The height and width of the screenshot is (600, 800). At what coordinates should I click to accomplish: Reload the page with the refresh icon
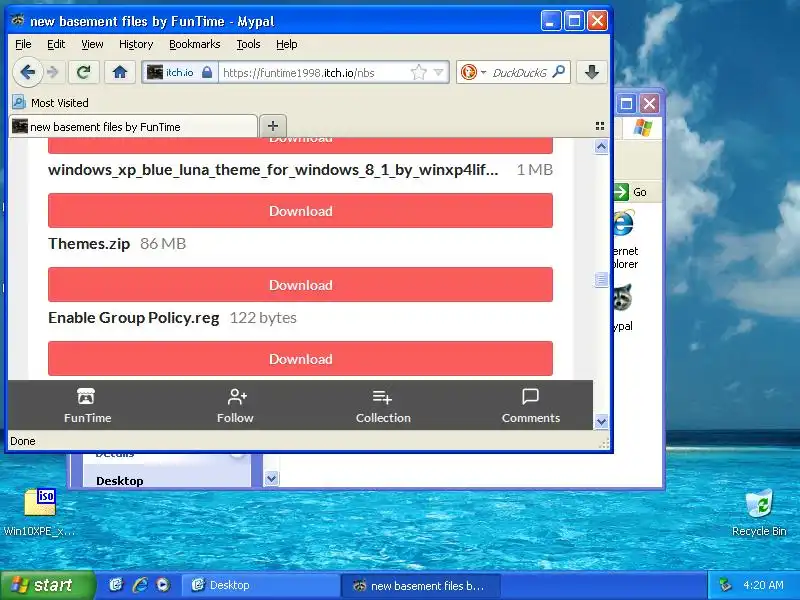pyautogui.click(x=84, y=72)
